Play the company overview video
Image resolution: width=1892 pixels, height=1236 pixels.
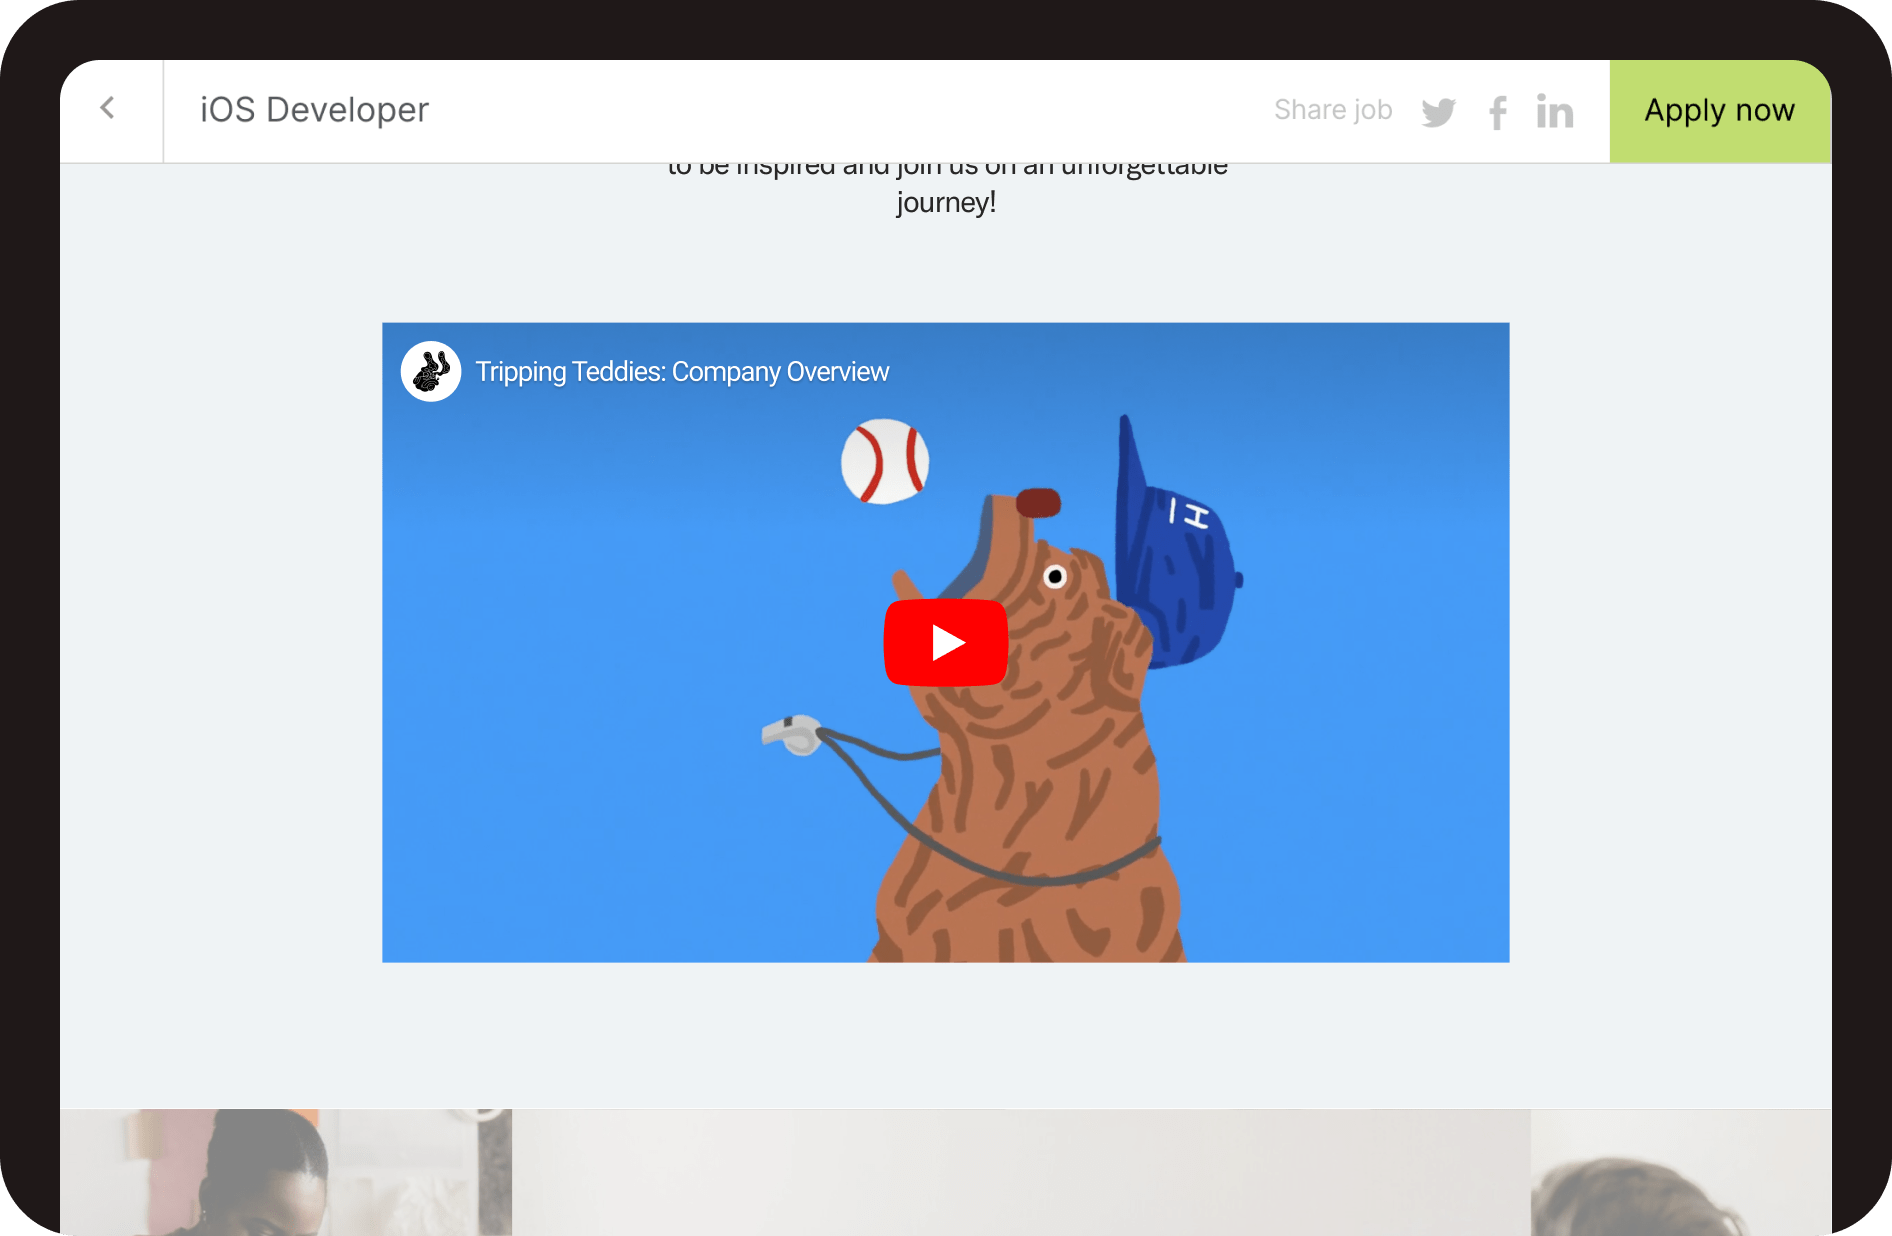pyautogui.click(x=945, y=643)
